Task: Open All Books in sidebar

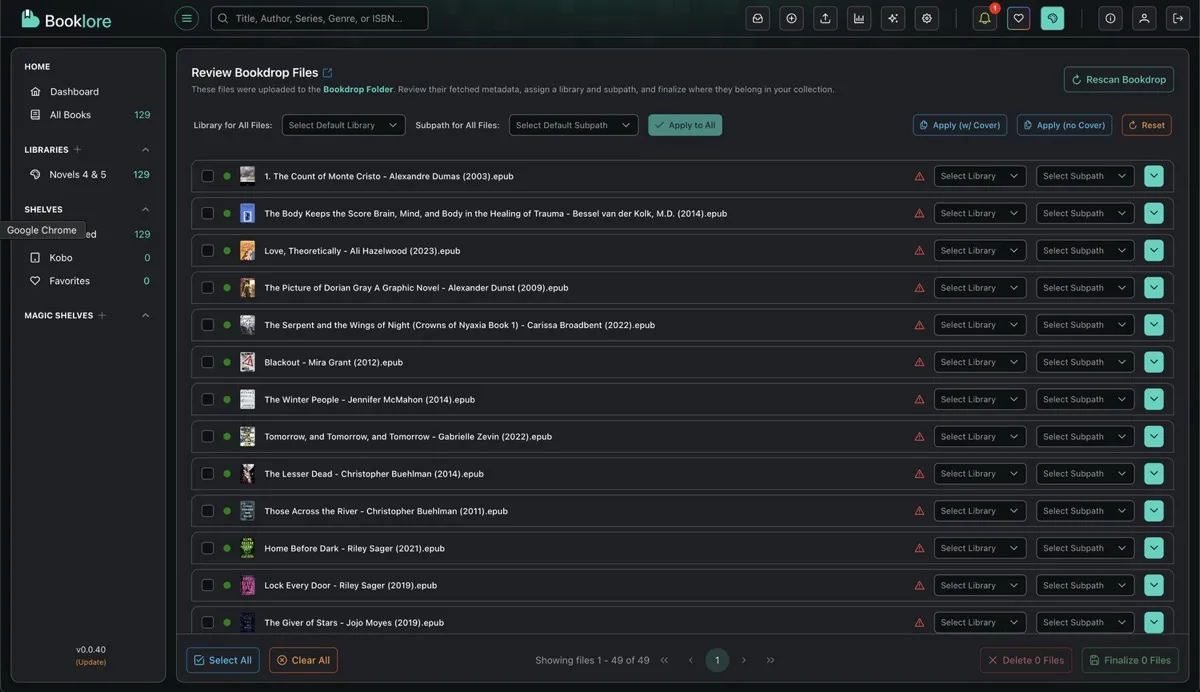Action: (x=90, y=115)
